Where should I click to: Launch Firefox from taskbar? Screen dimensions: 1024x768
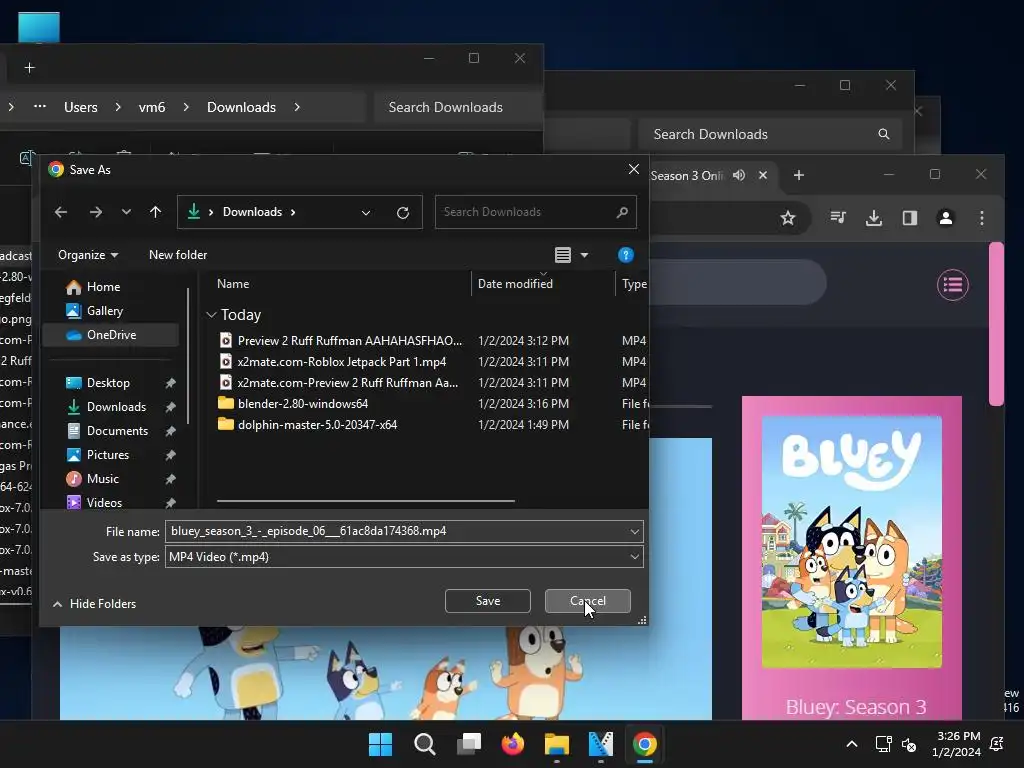[x=513, y=744]
